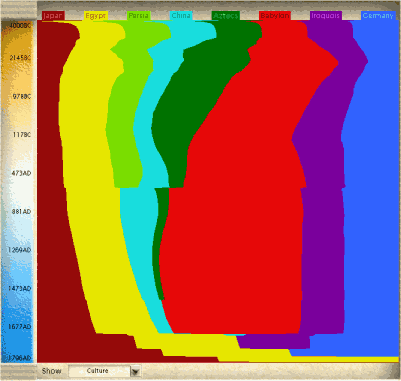Screen dimensions: 401x381
Task: Click the 2145BC timeline marker
Action: [x=20, y=58]
